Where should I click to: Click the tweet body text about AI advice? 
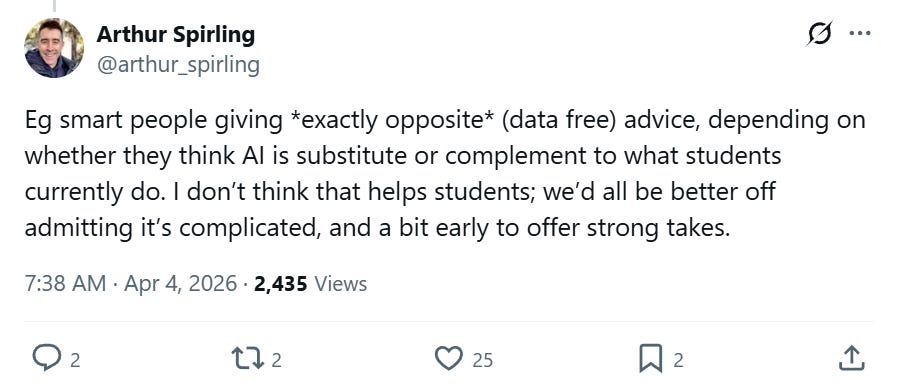click(445, 175)
